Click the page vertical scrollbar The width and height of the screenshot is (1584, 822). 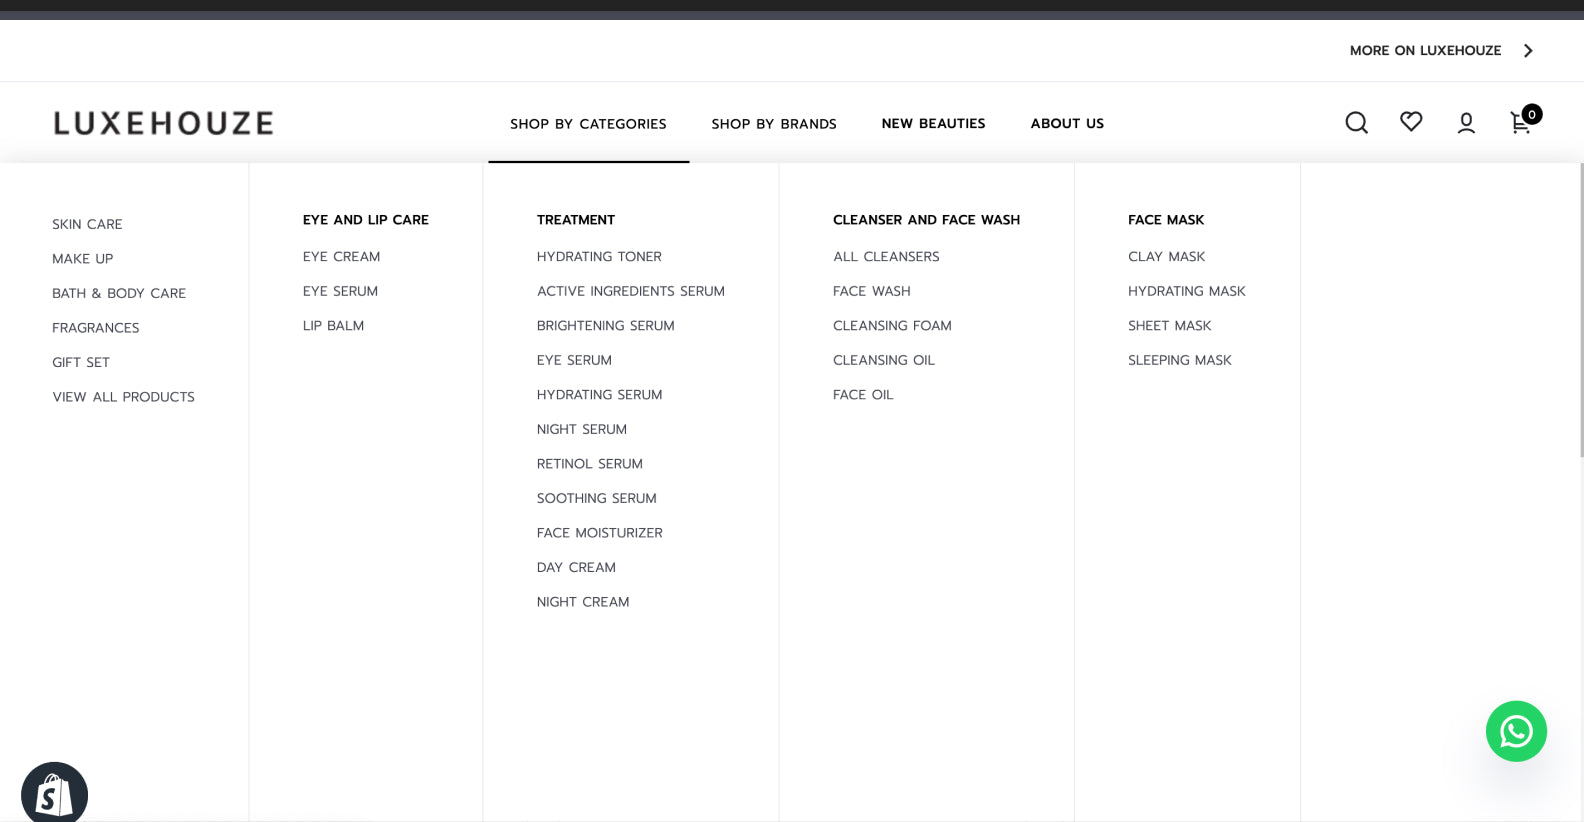coord(1580,310)
